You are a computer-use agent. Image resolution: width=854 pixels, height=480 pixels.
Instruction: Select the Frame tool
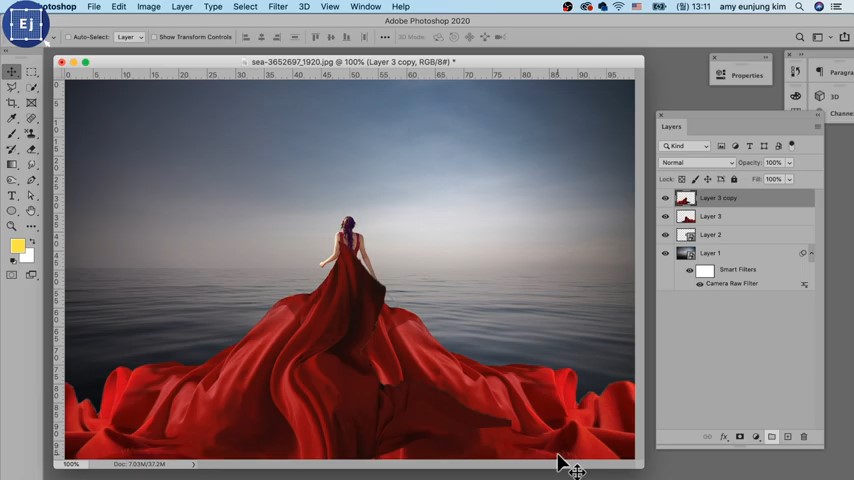pos(31,102)
